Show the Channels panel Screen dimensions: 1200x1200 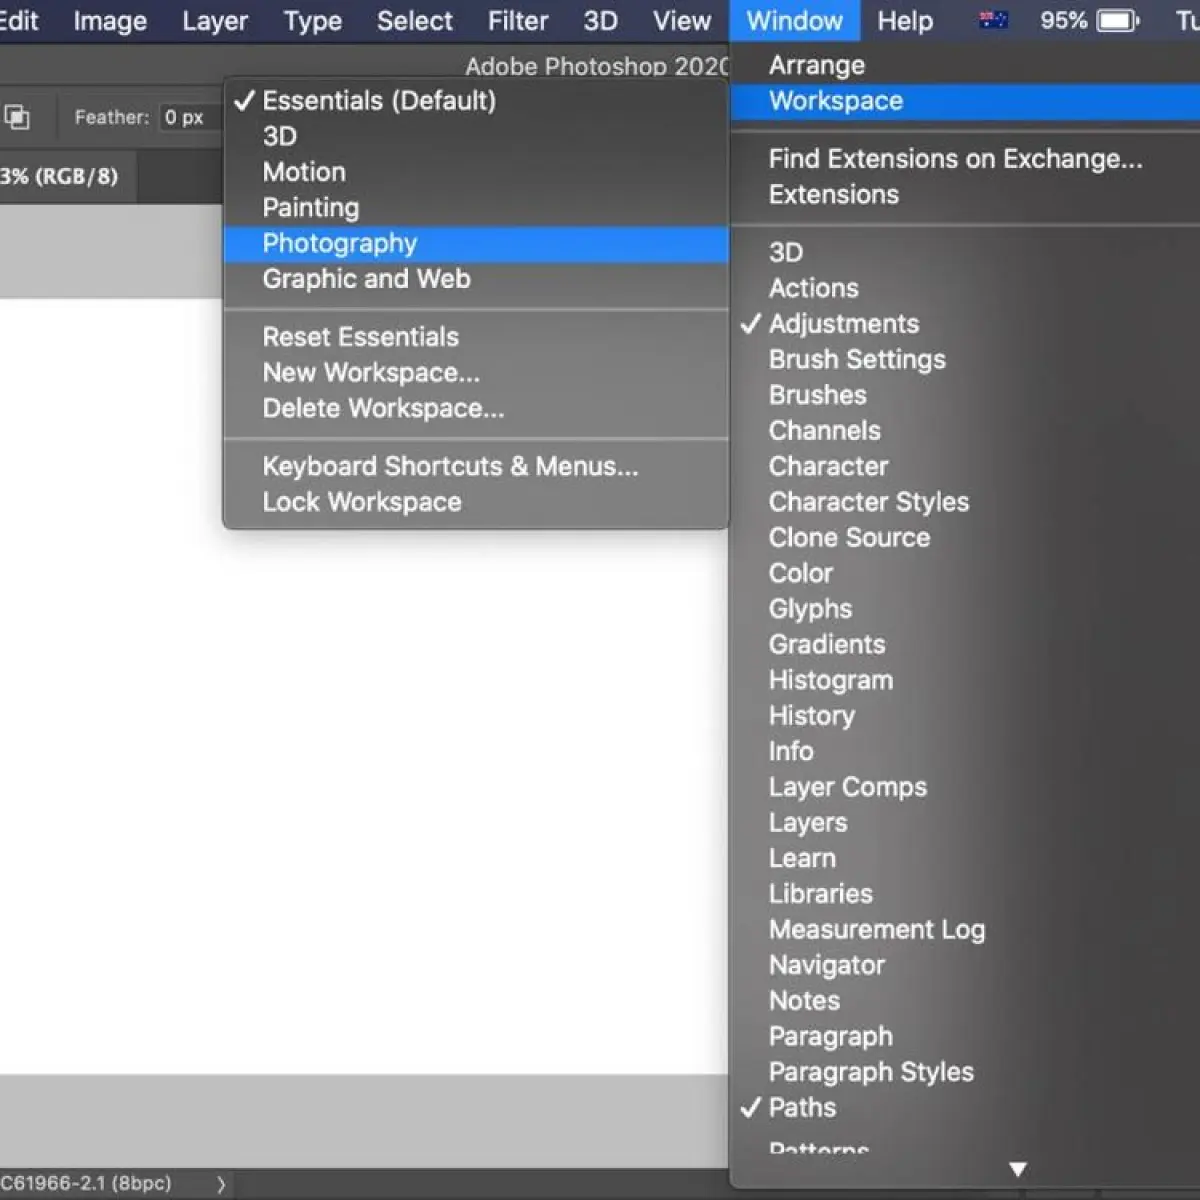point(965,431)
